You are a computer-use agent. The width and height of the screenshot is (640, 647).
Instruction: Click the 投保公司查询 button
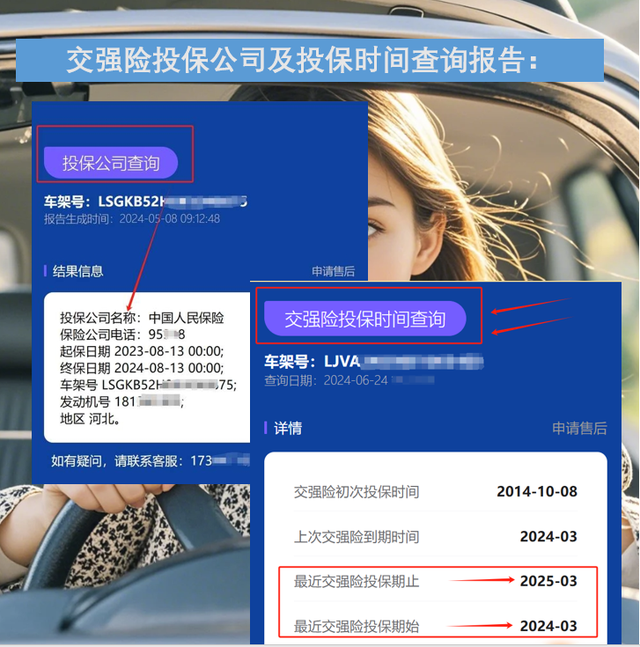click(111, 163)
